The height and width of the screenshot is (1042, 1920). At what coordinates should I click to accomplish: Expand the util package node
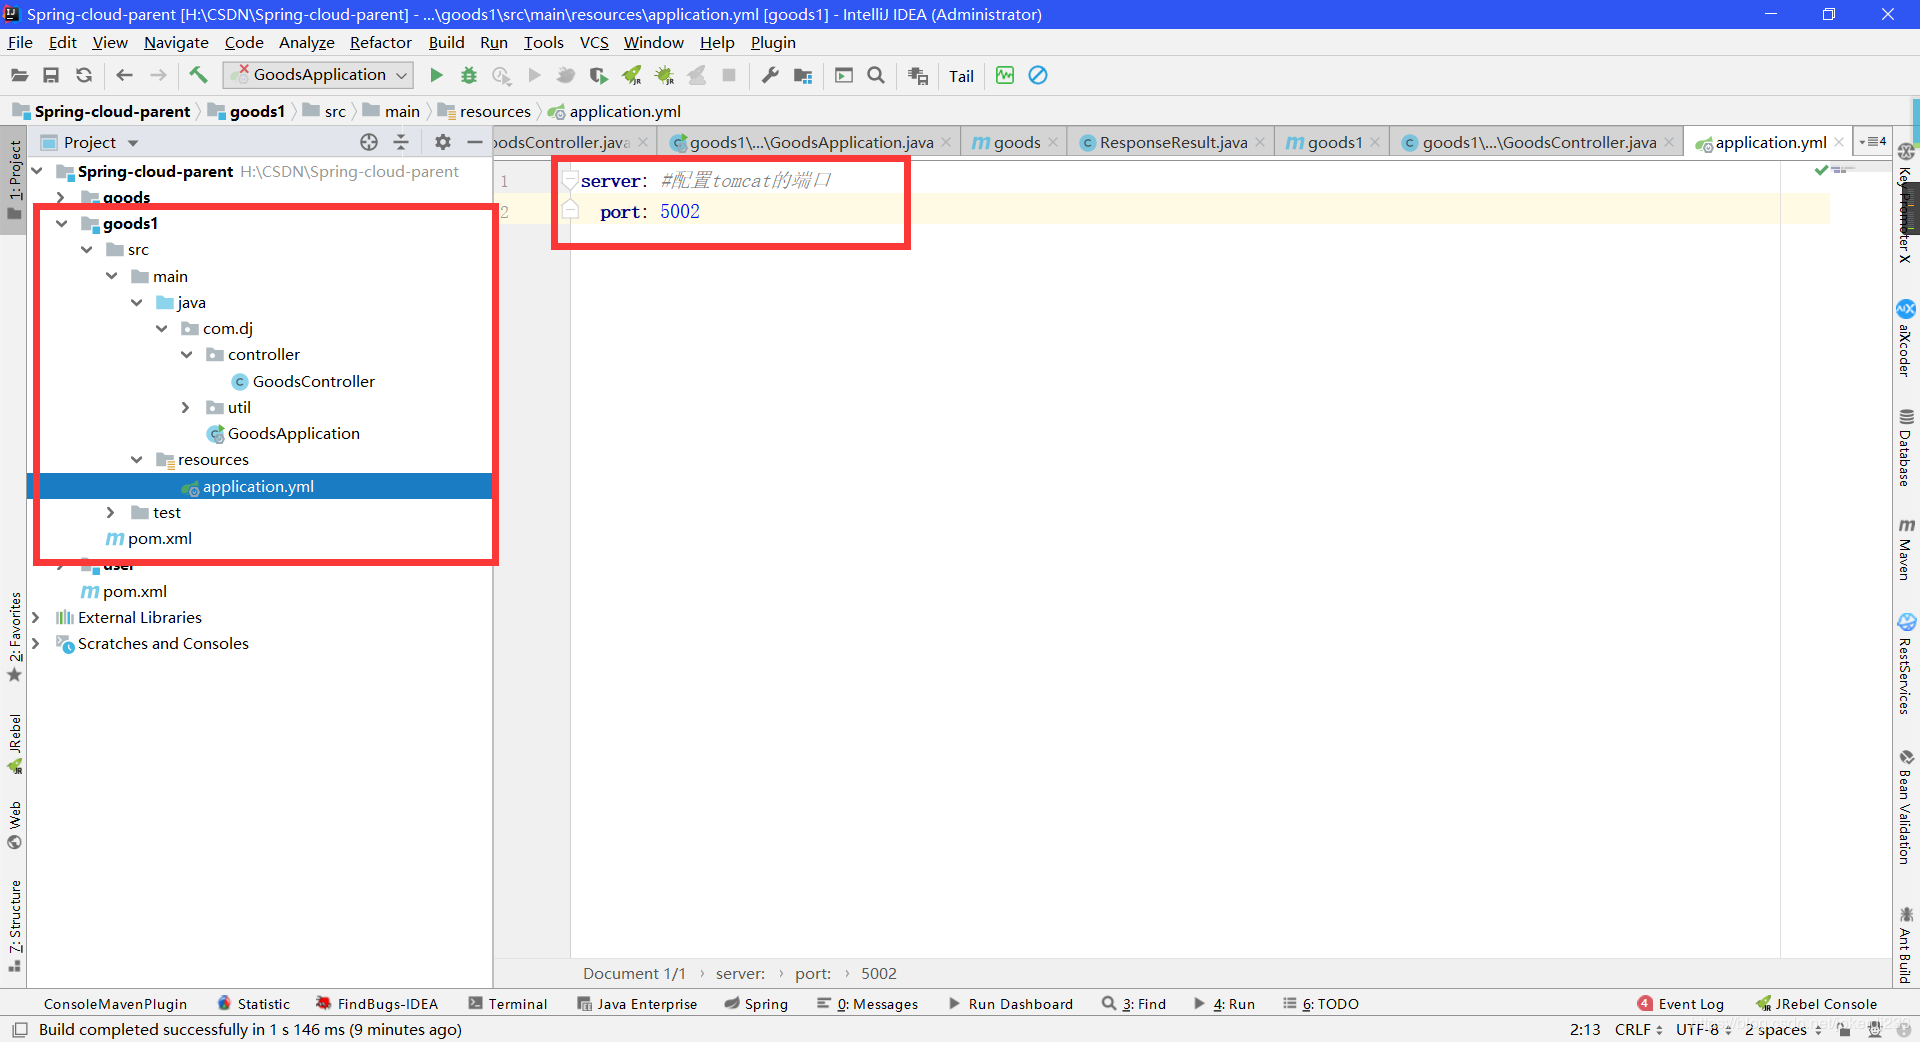tap(186, 407)
